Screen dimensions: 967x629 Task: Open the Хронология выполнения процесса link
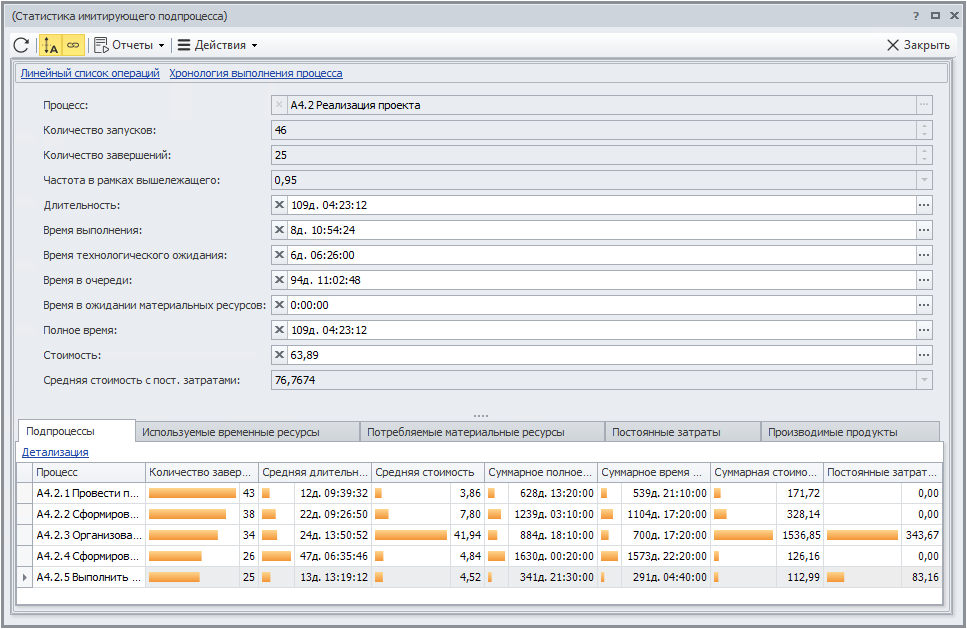click(x=256, y=73)
